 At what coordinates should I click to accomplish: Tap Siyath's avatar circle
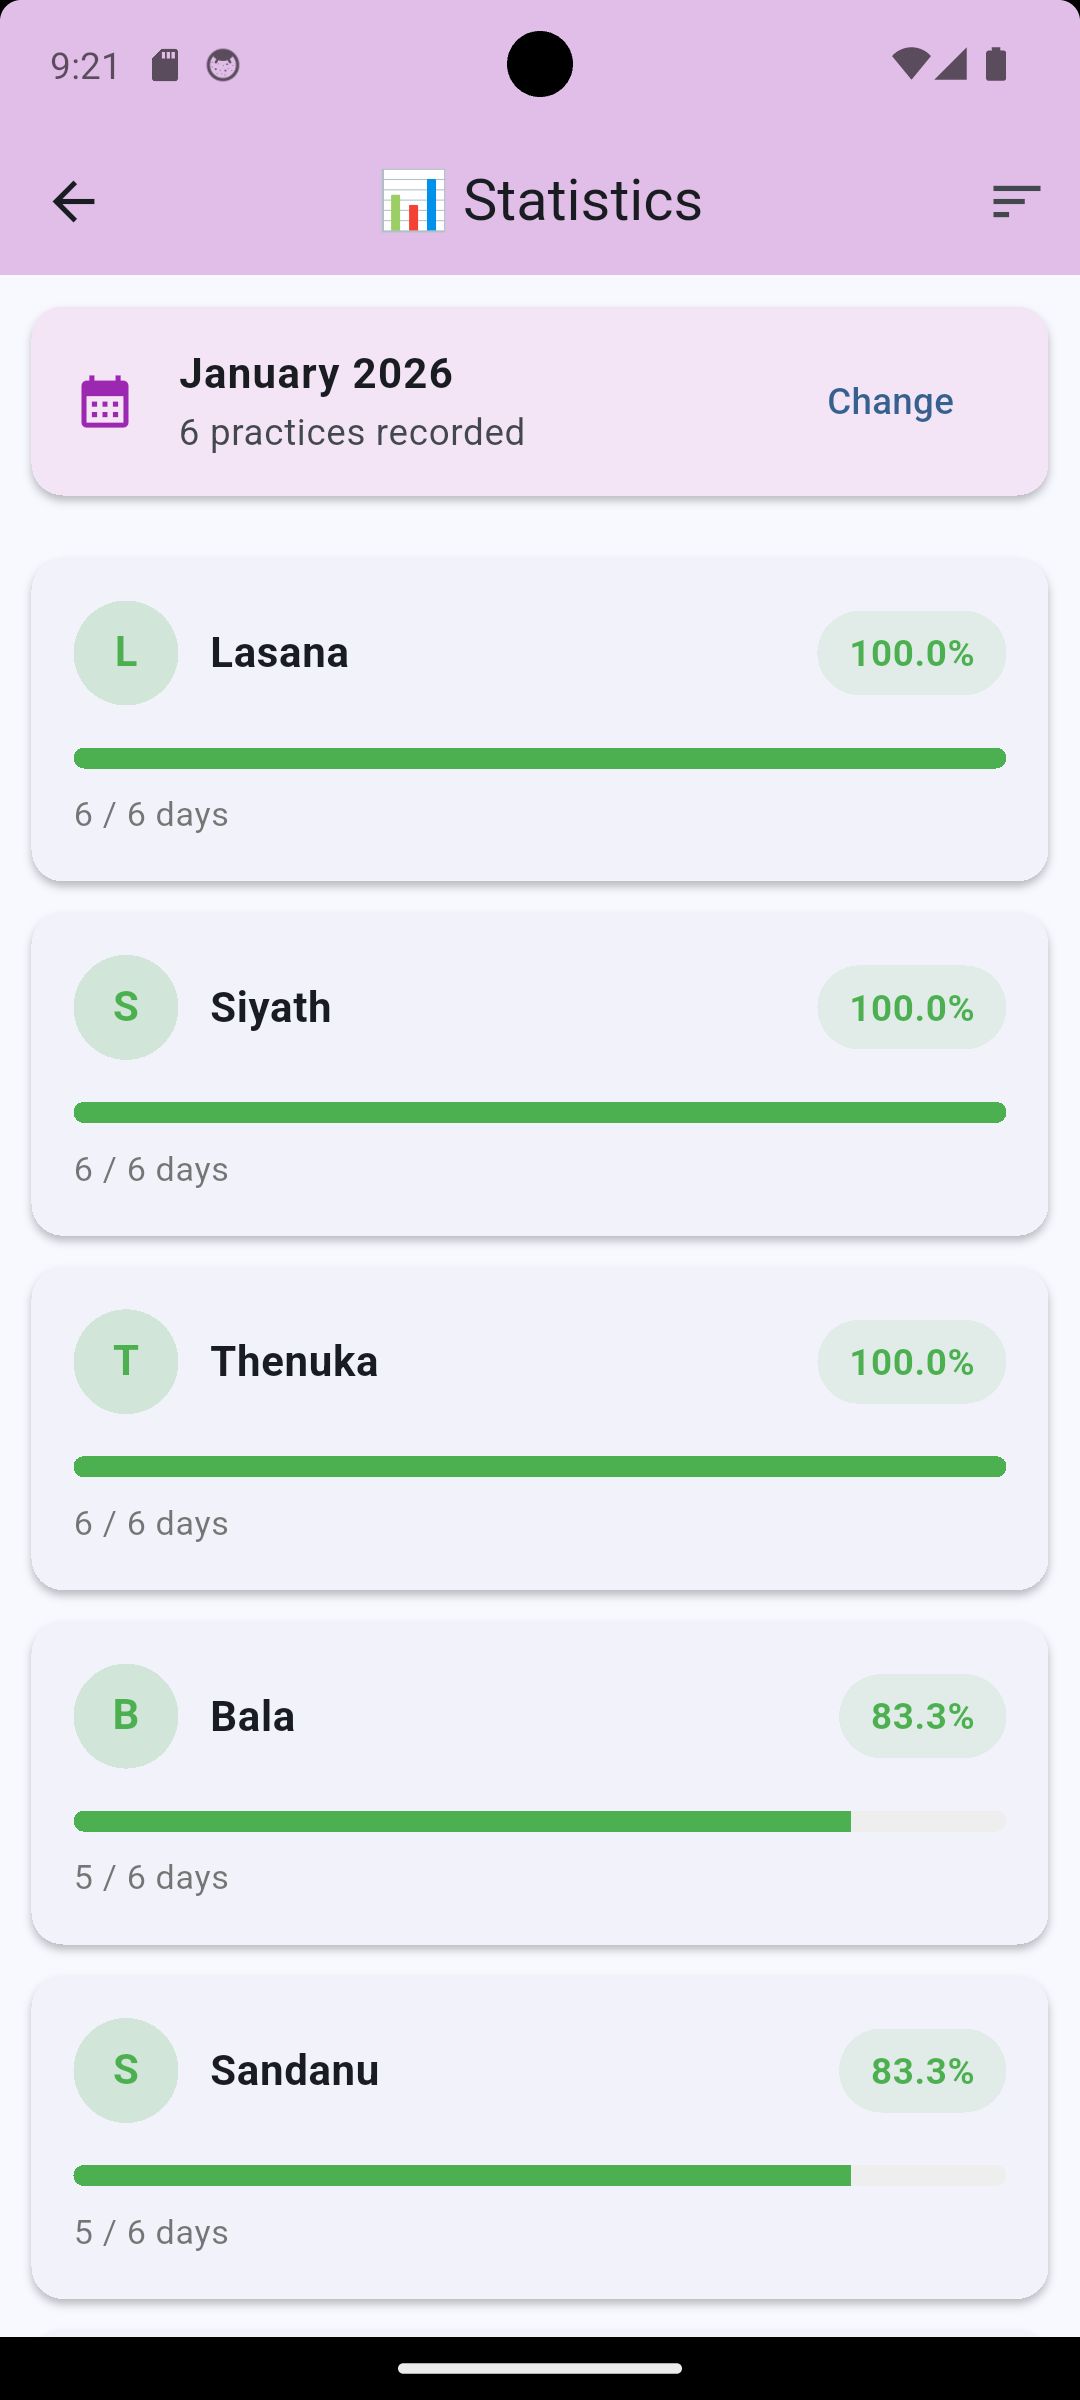[126, 1007]
